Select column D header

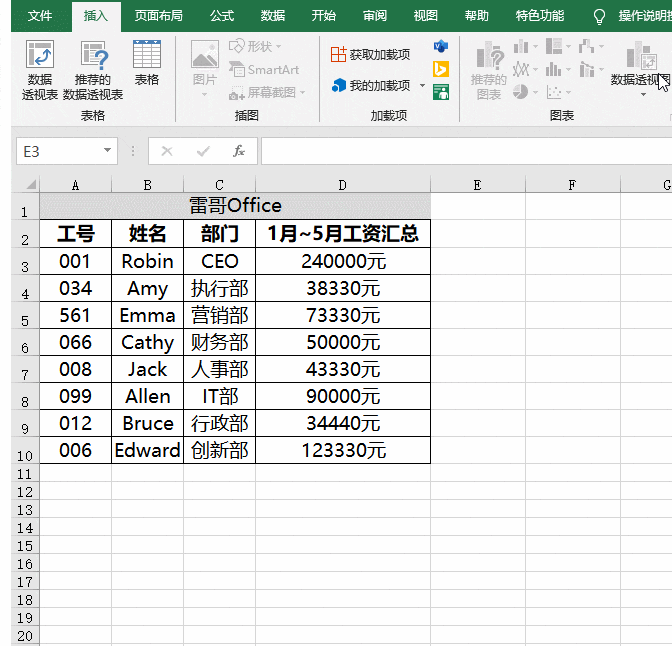[343, 185]
